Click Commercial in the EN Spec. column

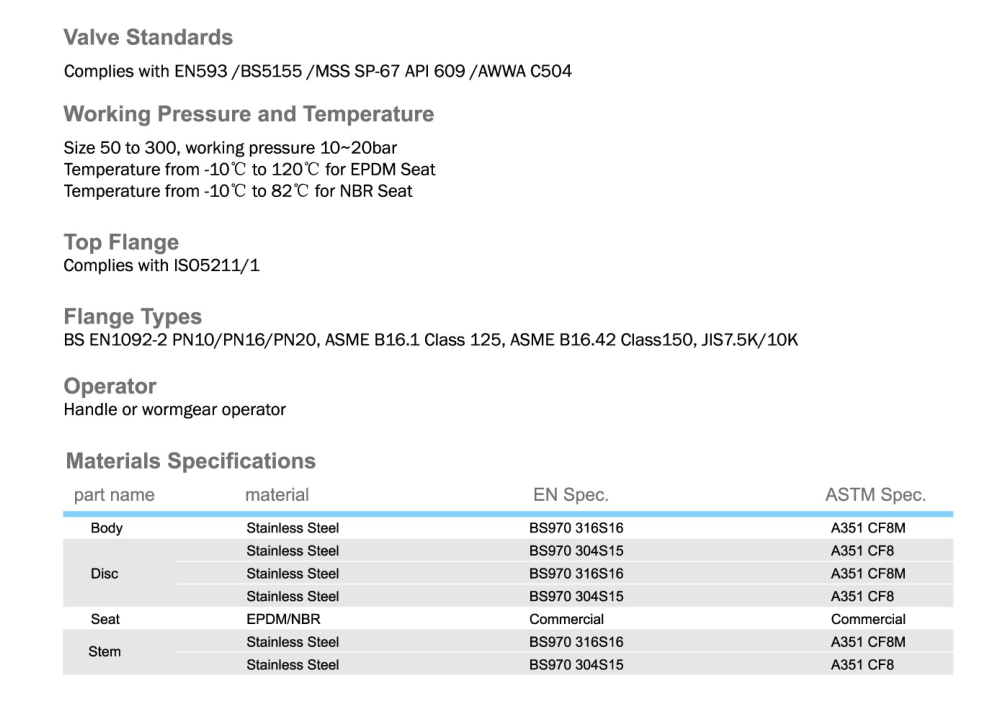(566, 619)
